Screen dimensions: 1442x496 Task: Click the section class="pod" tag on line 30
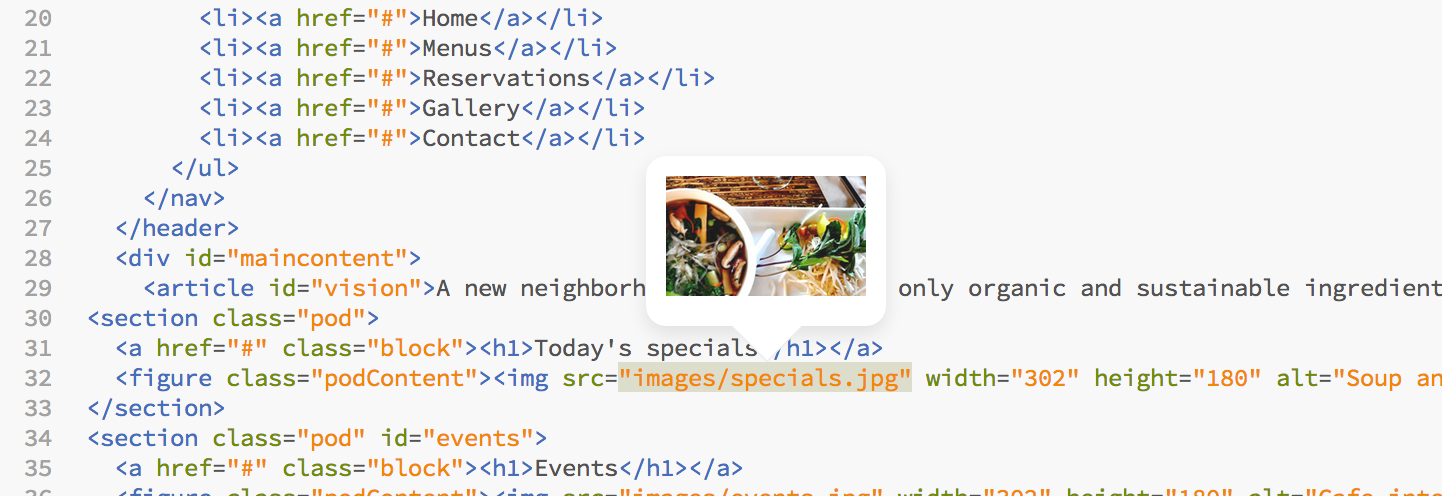pyautogui.click(x=233, y=318)
